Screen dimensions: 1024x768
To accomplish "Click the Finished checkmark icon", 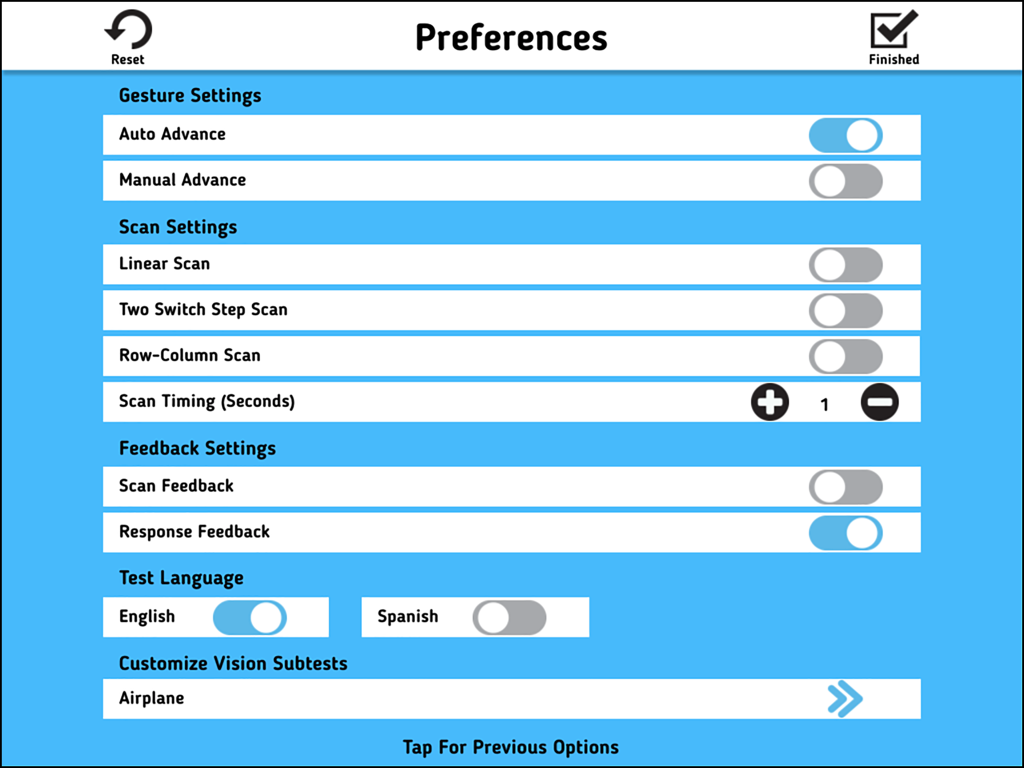I will (x=893, y=28).
